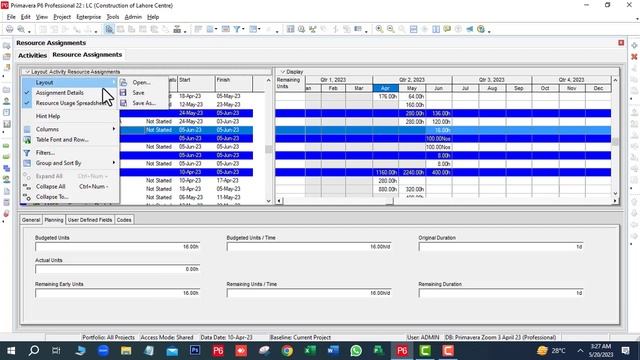Select the General details tab
Screen dimensions: 640x360
pyautogui.click(x=31, y=220)
